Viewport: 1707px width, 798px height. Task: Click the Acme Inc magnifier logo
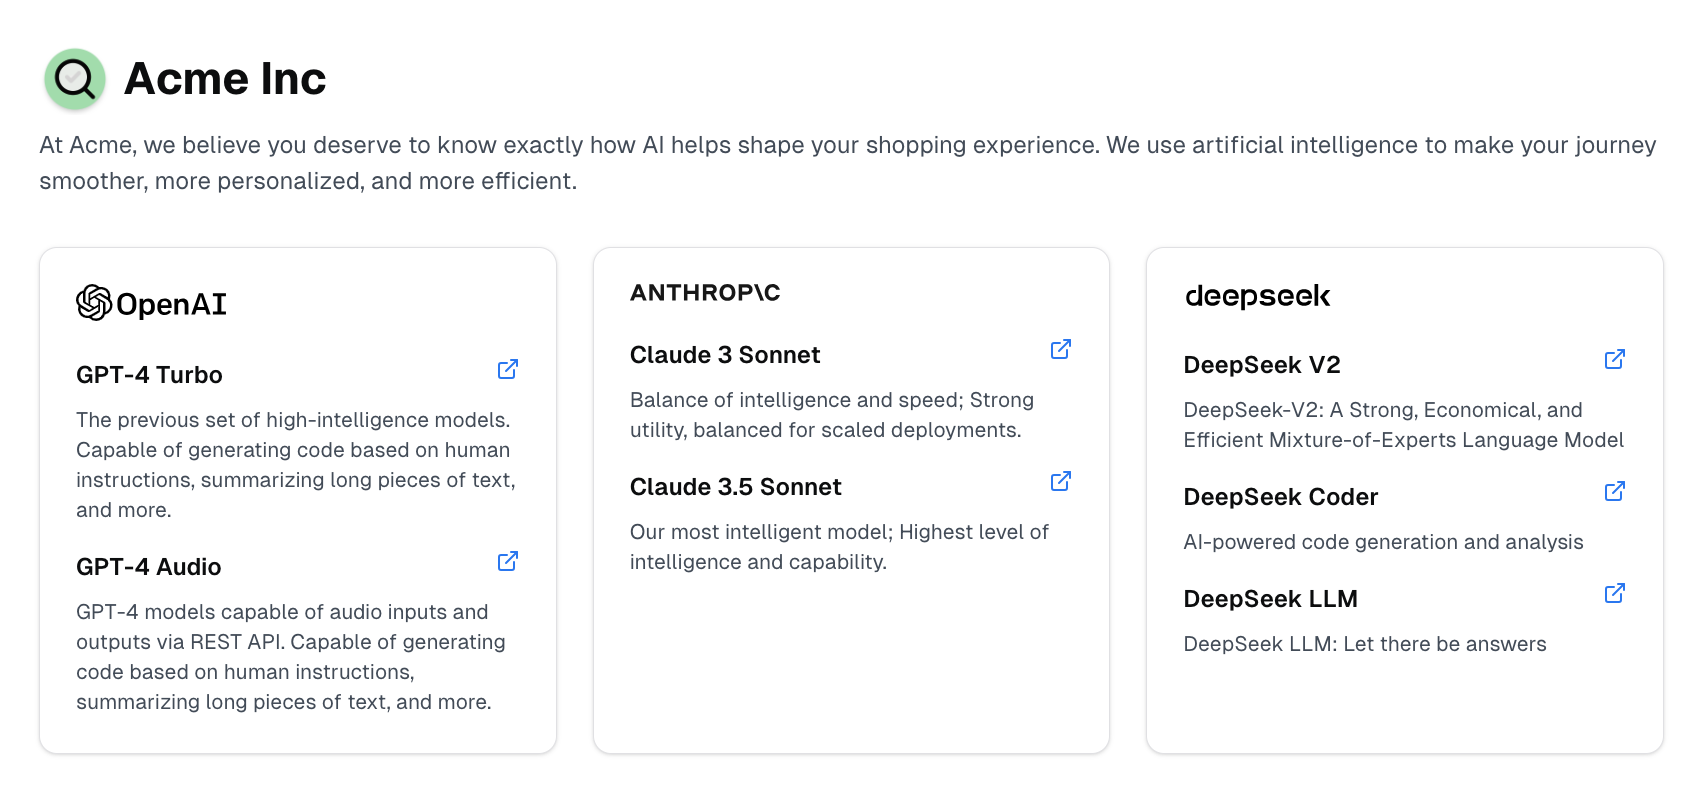click(x=75, y=79)
